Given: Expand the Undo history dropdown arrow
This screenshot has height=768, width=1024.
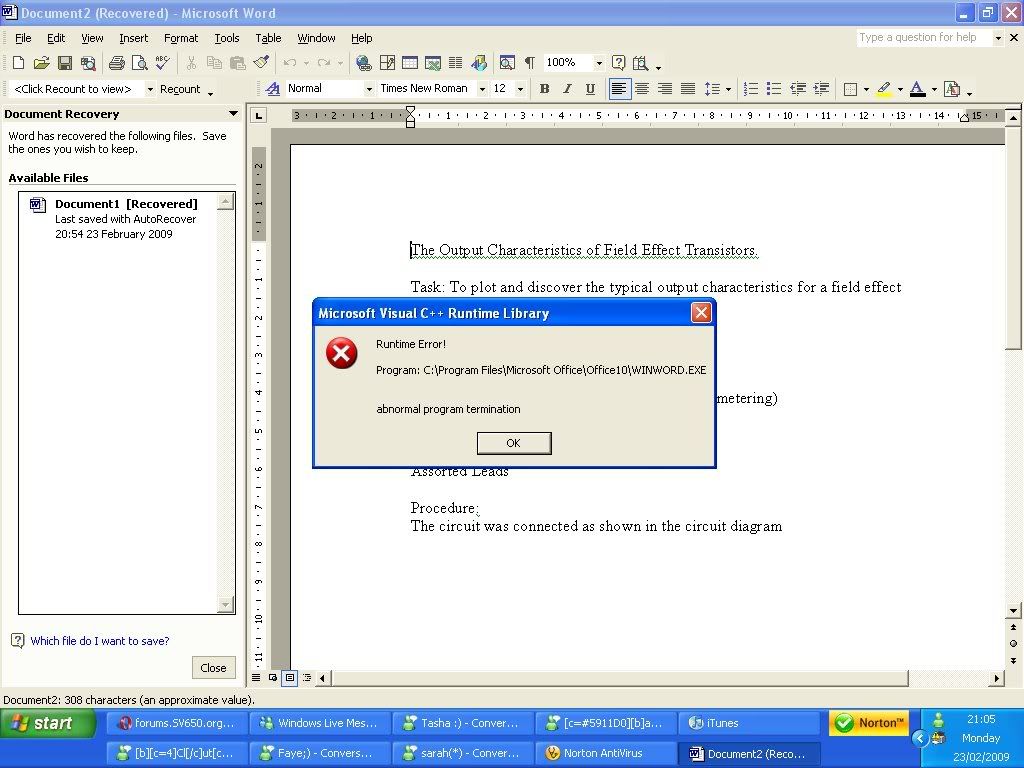Looking at the screenshot, I should click(306, 63).
